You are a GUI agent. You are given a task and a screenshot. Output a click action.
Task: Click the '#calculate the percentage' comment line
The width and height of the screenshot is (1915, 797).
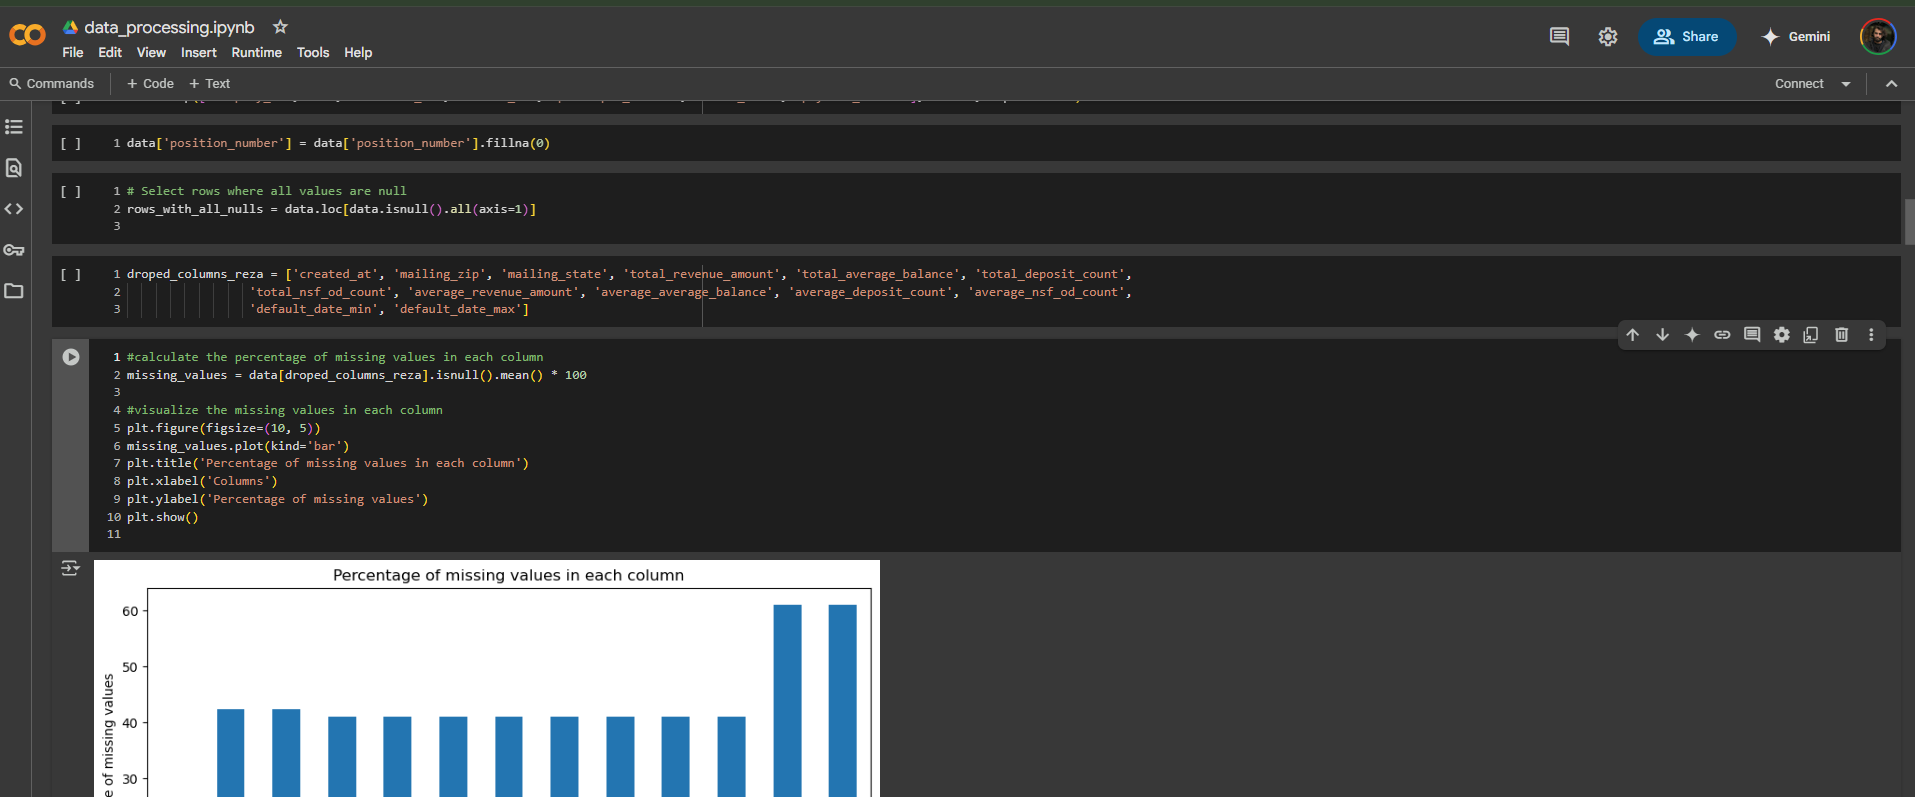(x=335, y=357)
